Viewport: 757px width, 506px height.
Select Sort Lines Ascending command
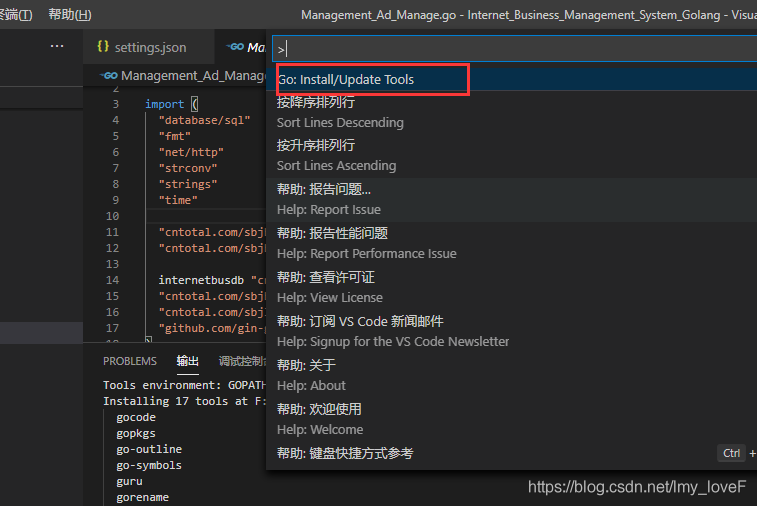pyautogui.click(x=511, y=155)
